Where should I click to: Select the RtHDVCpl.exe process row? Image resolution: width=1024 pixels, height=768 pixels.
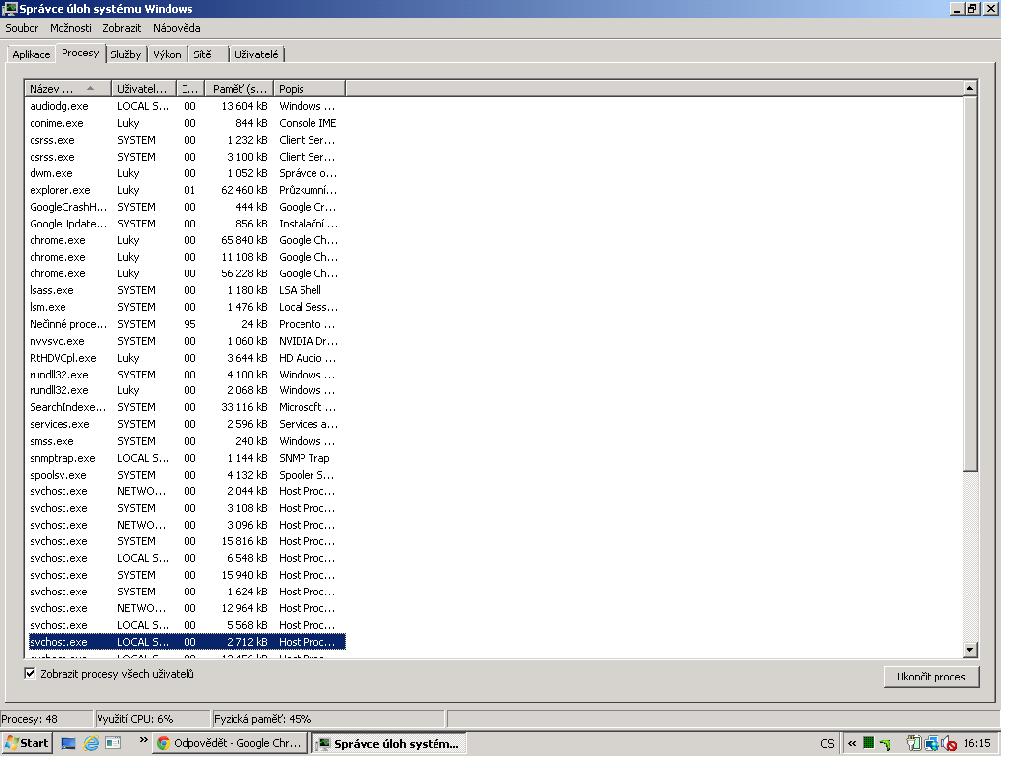pos(185,358)
